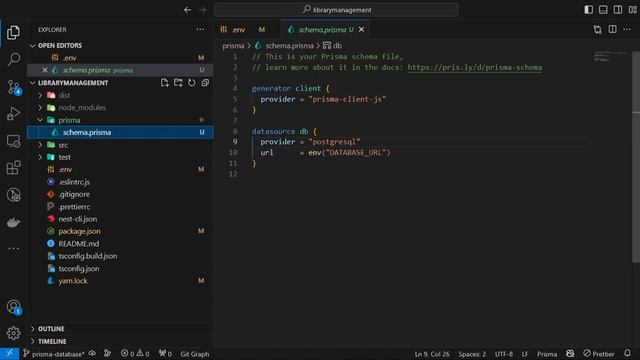Click the librarymanagement command center search box
The image size is (640, 360).
[x=336, y=10]
